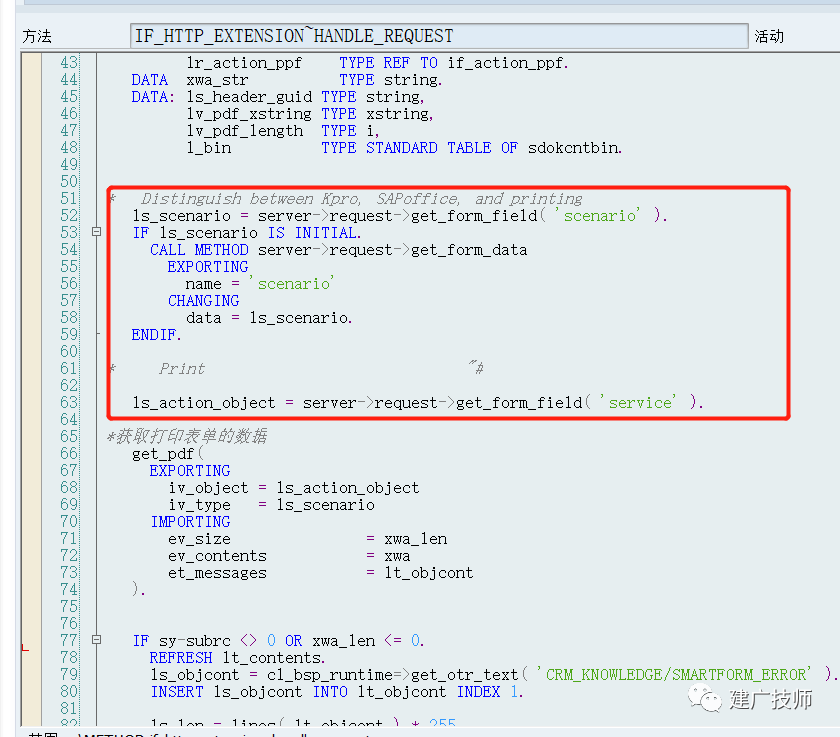Click the ENDIF keyword on line 59
The height and width of the screenshot is (737, 840).
click(x=156, y=335)
